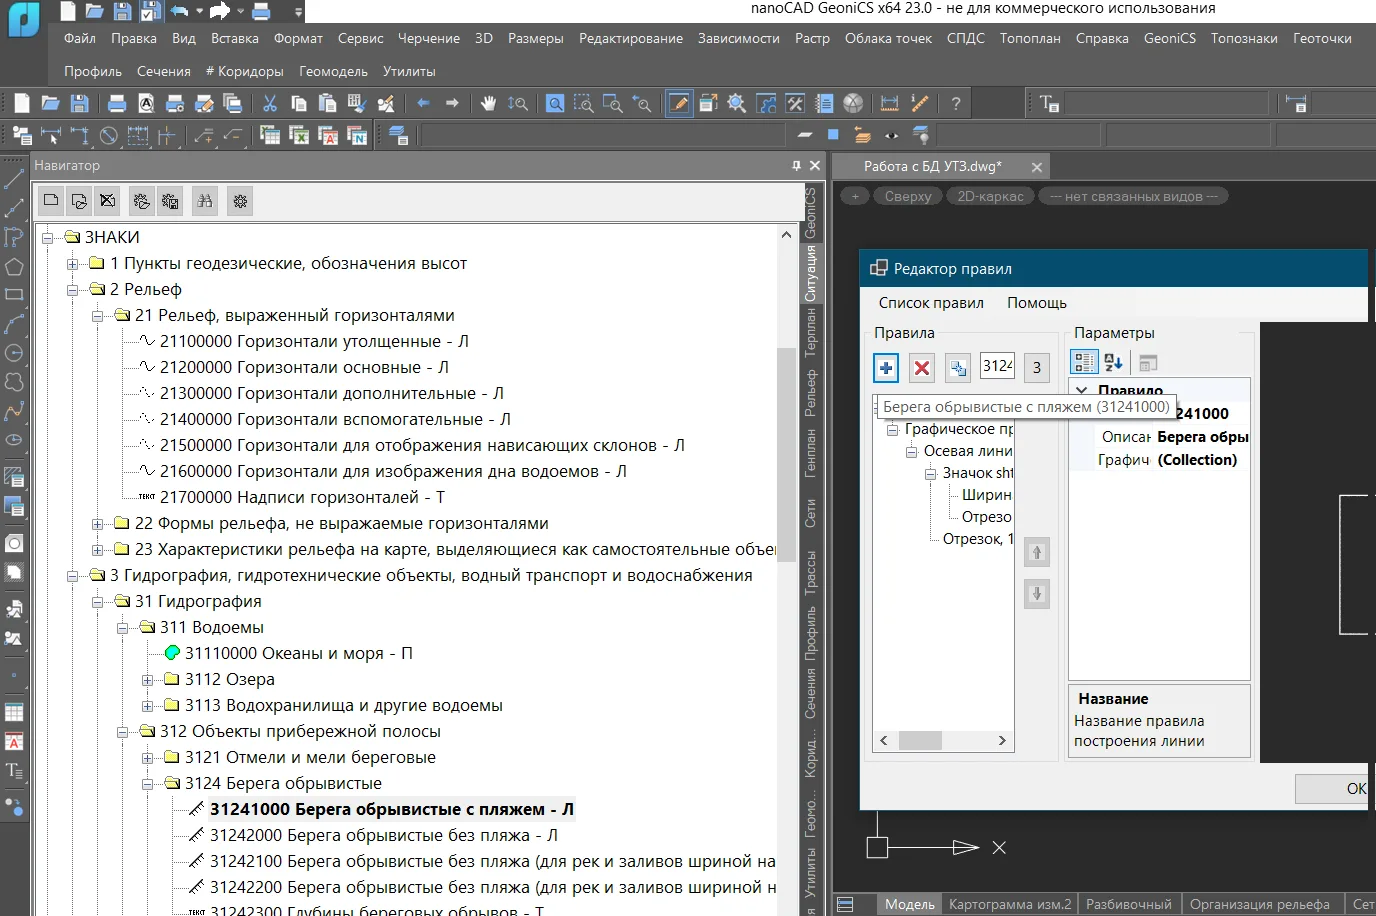1376x916 pixels.
Task: Open the Черчение menu
Action: pos(428,38)
